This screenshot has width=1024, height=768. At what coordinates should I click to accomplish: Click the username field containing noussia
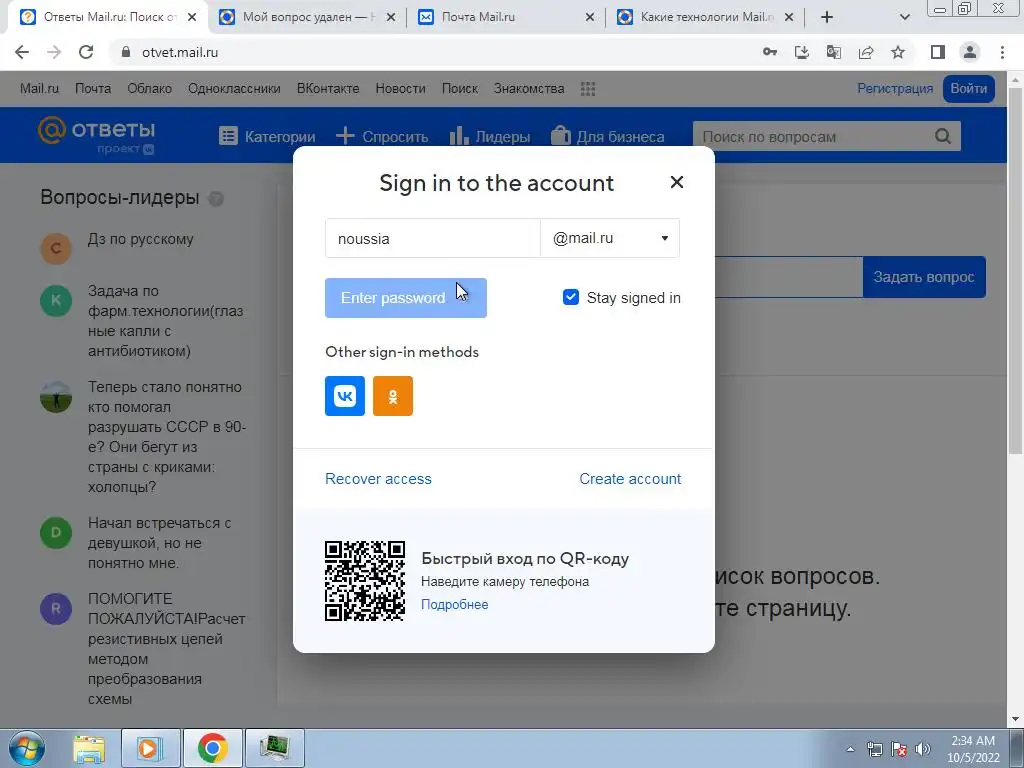433,238
